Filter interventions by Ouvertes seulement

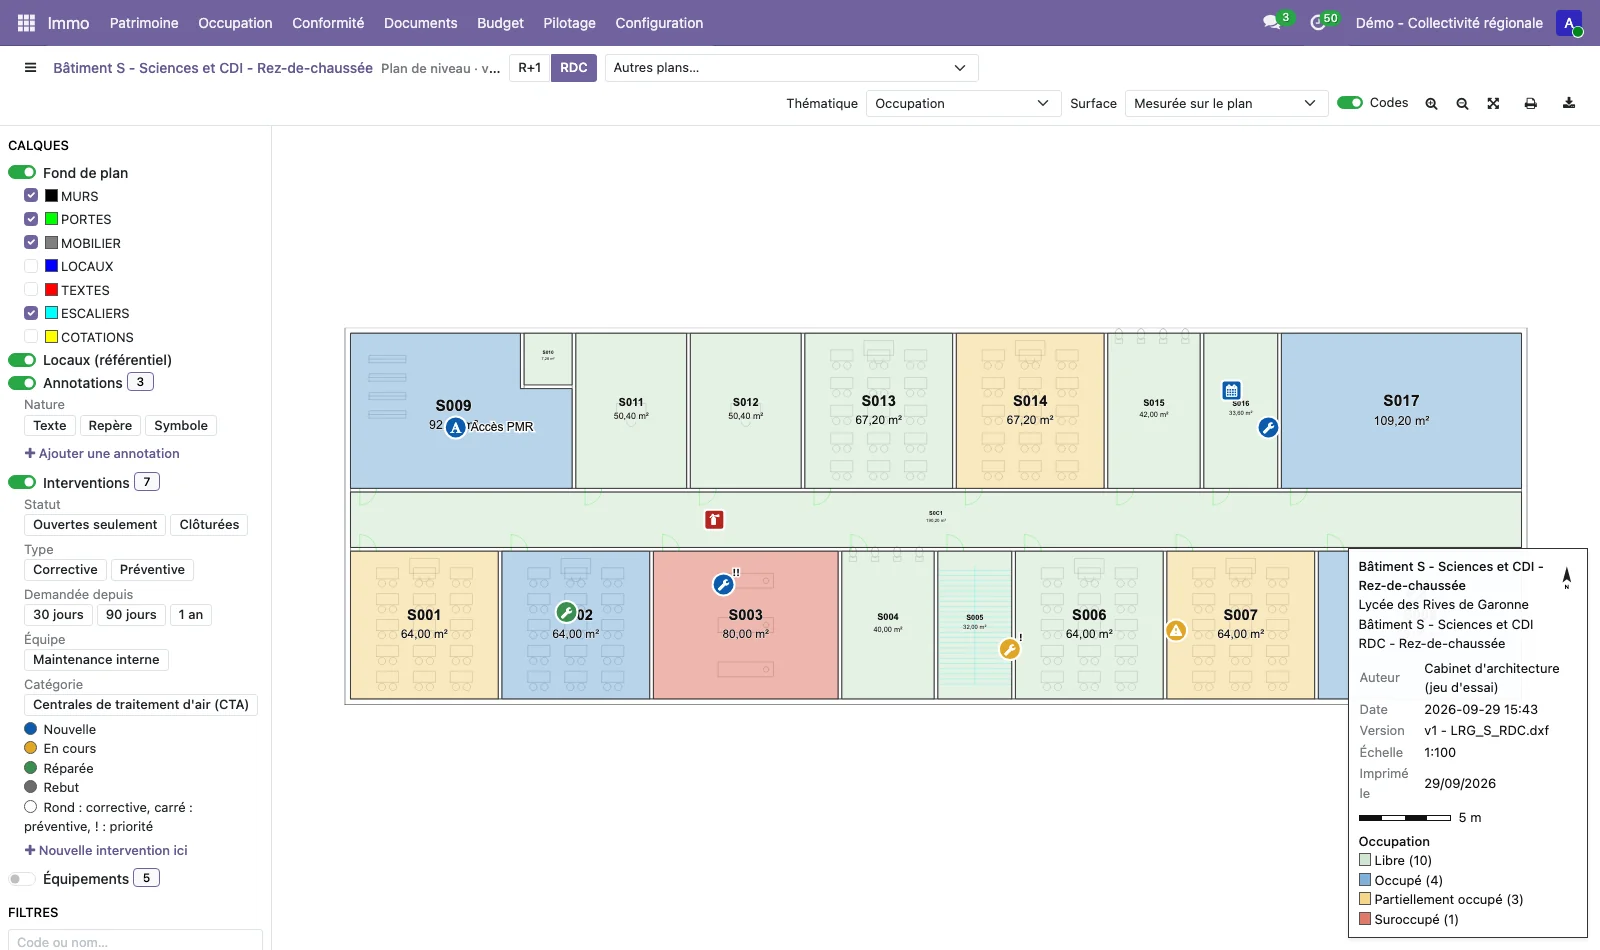pos(95,525)
